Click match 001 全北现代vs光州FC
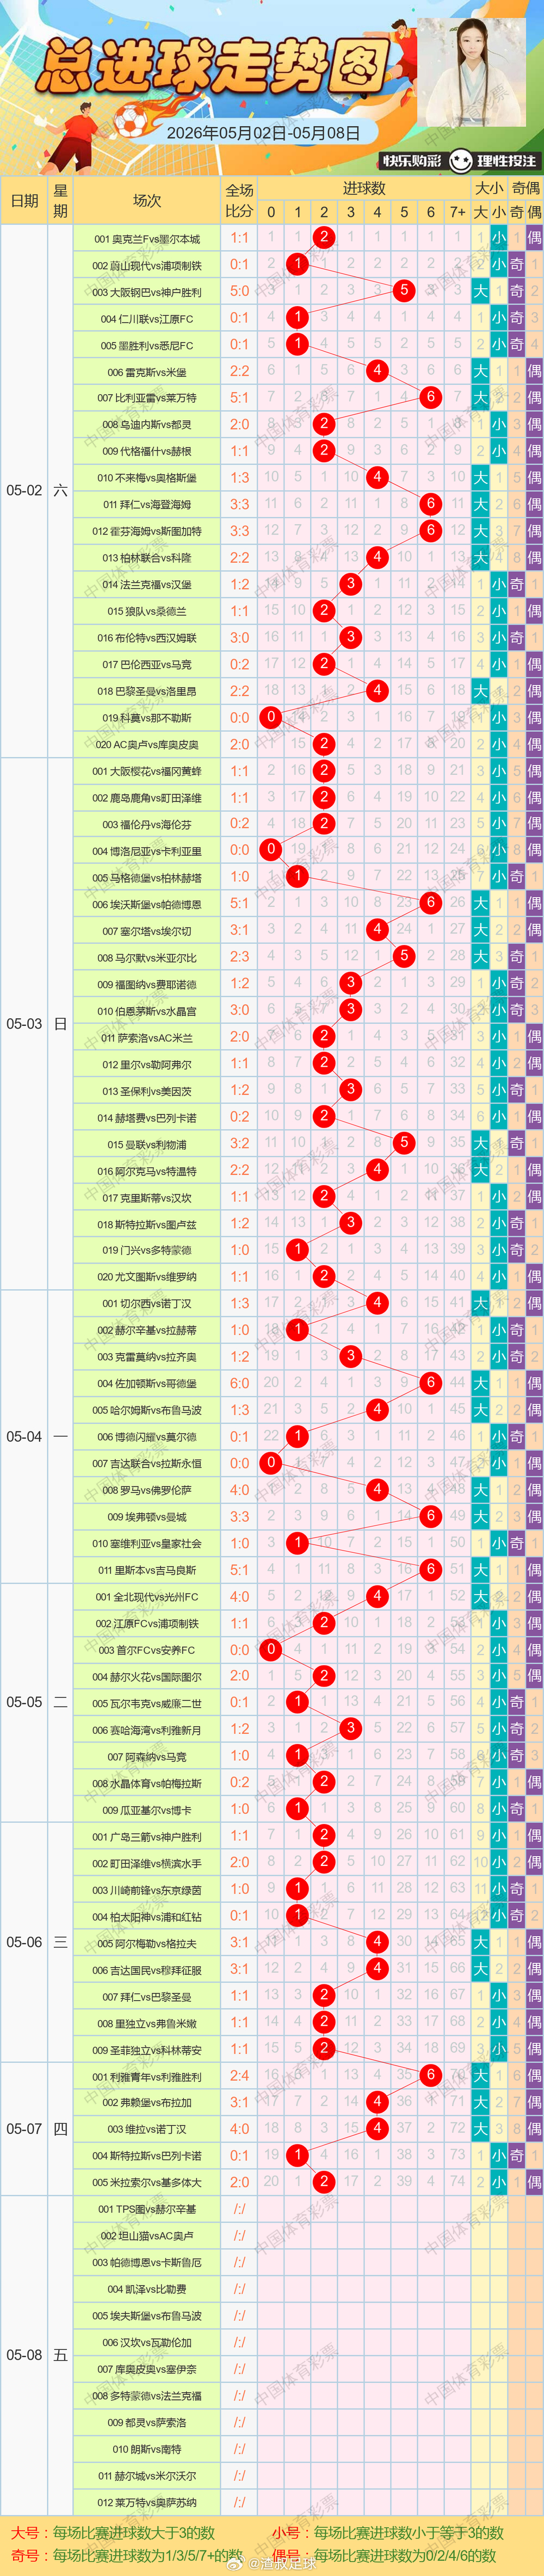The height and width of the screenshot is (2576, 544). pyautogui.click(x=147, y=1597)
